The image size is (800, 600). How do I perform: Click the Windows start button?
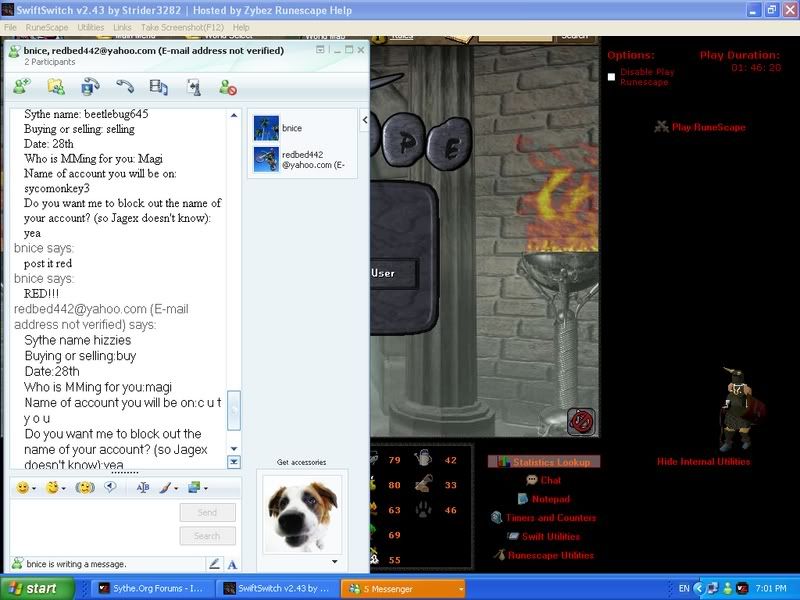coord(37,588)
